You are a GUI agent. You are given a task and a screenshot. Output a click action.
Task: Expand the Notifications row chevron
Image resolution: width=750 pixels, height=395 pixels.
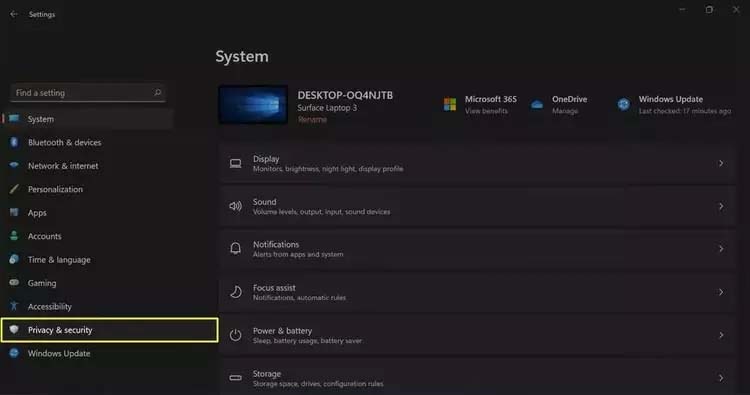pyautogui.click(x=721, y=249)
